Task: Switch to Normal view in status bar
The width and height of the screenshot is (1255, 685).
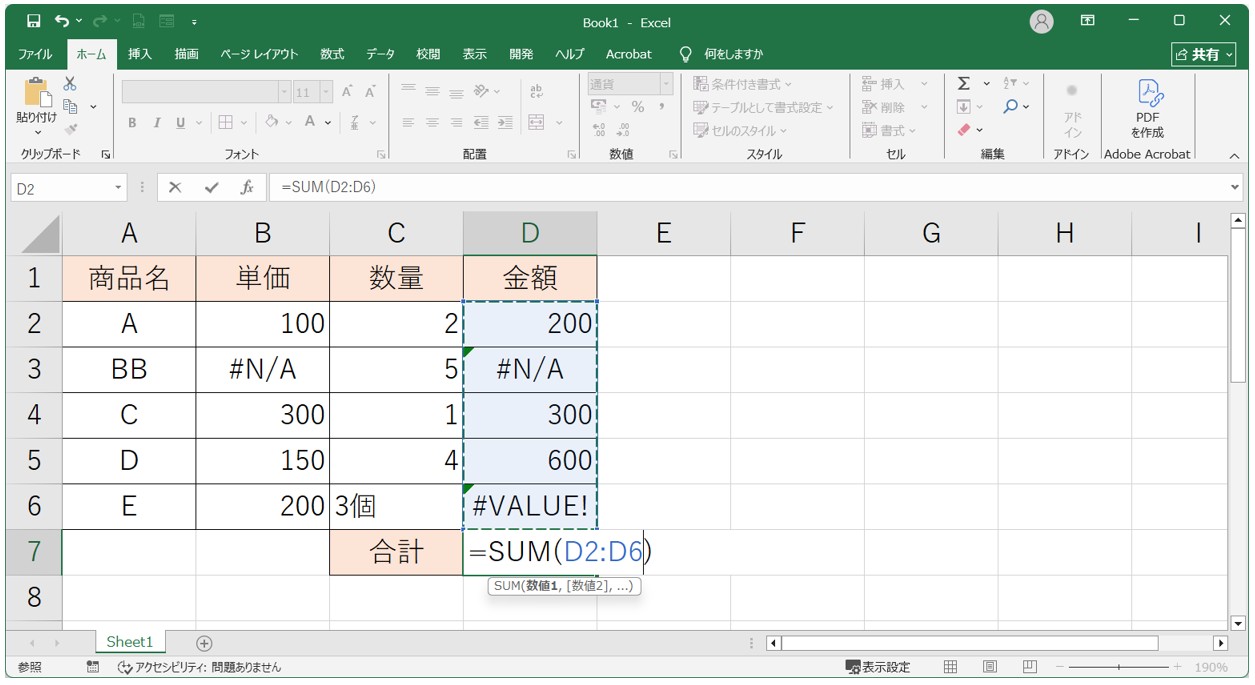Action: pyautogui.click(x=951, y=667)
